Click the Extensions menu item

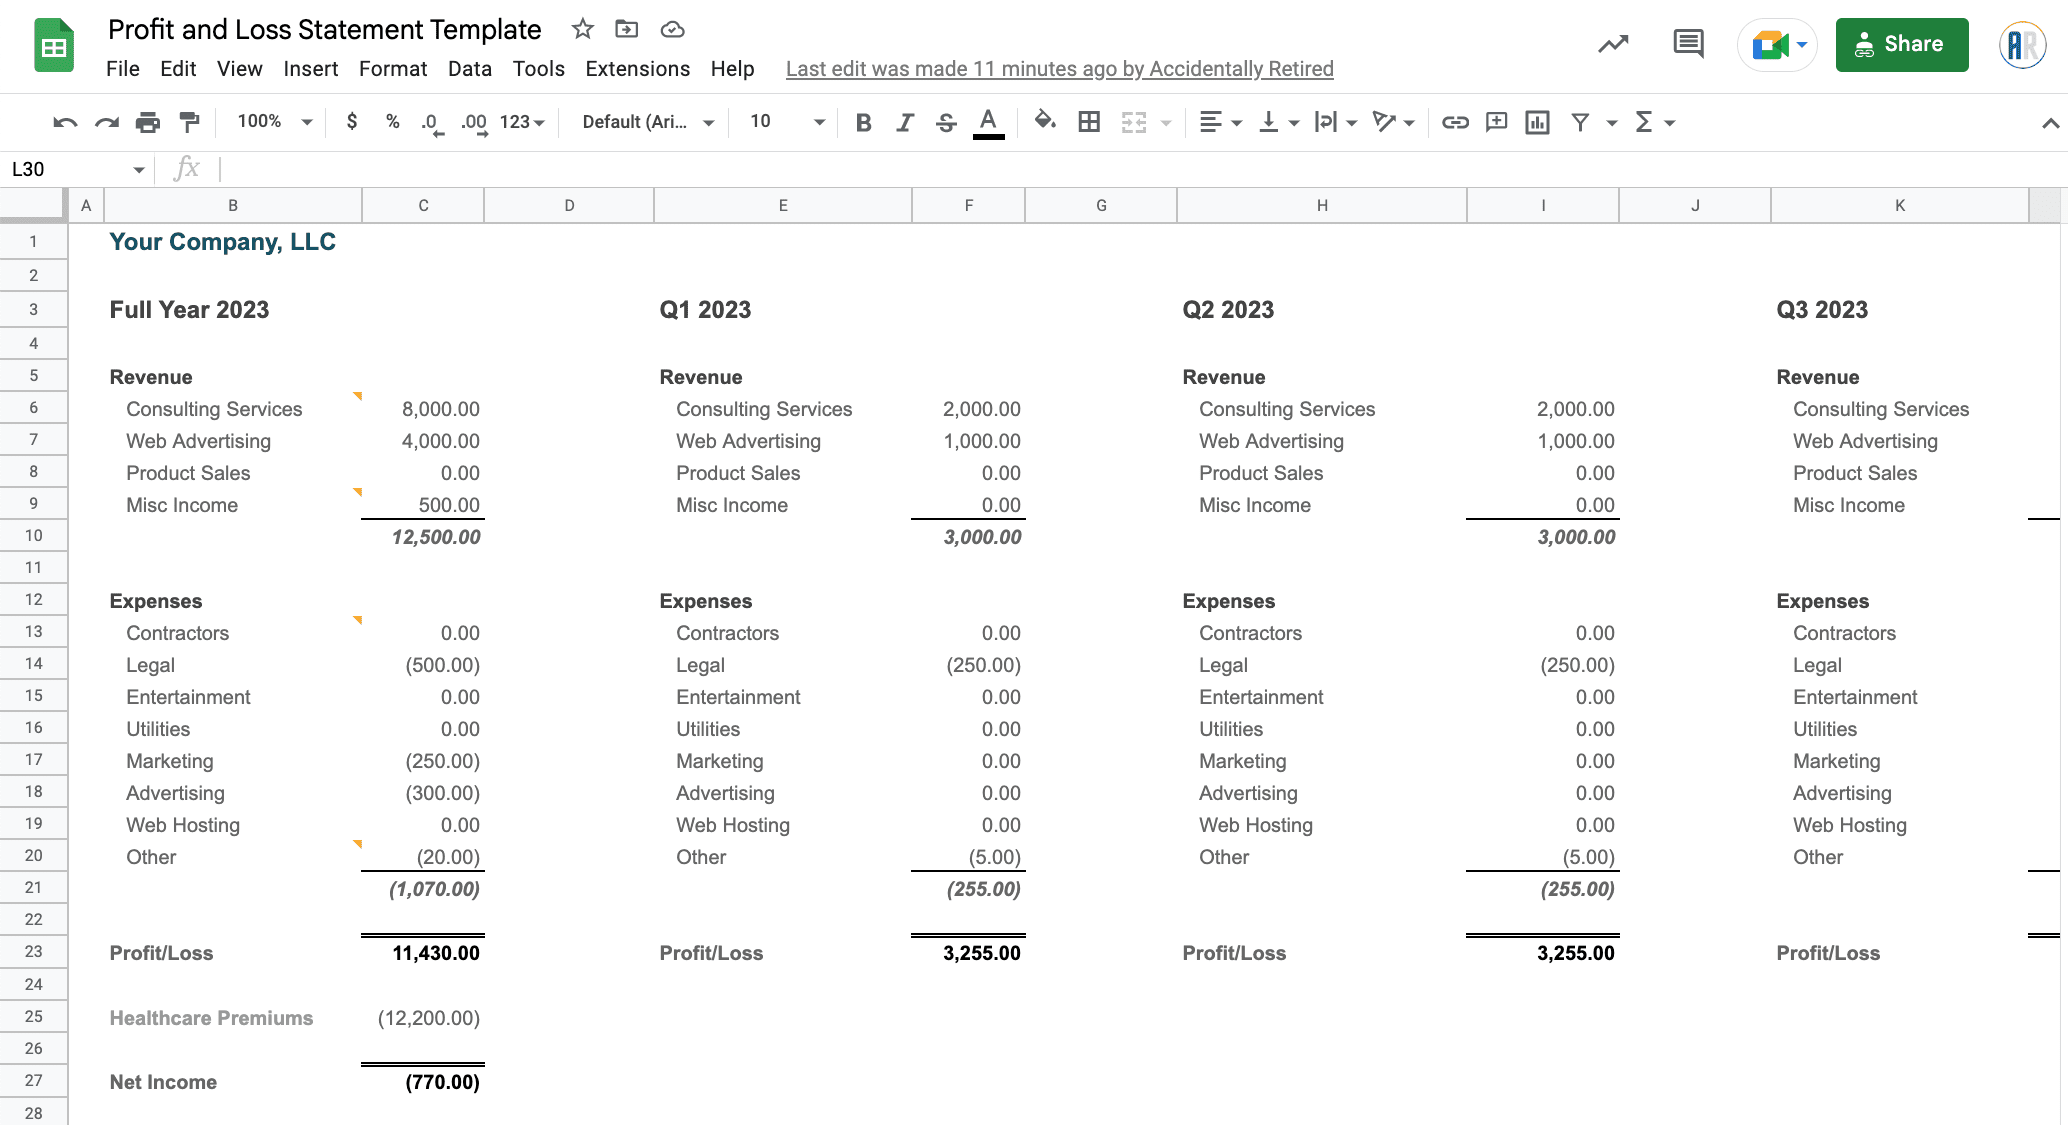tap(636, 67)
